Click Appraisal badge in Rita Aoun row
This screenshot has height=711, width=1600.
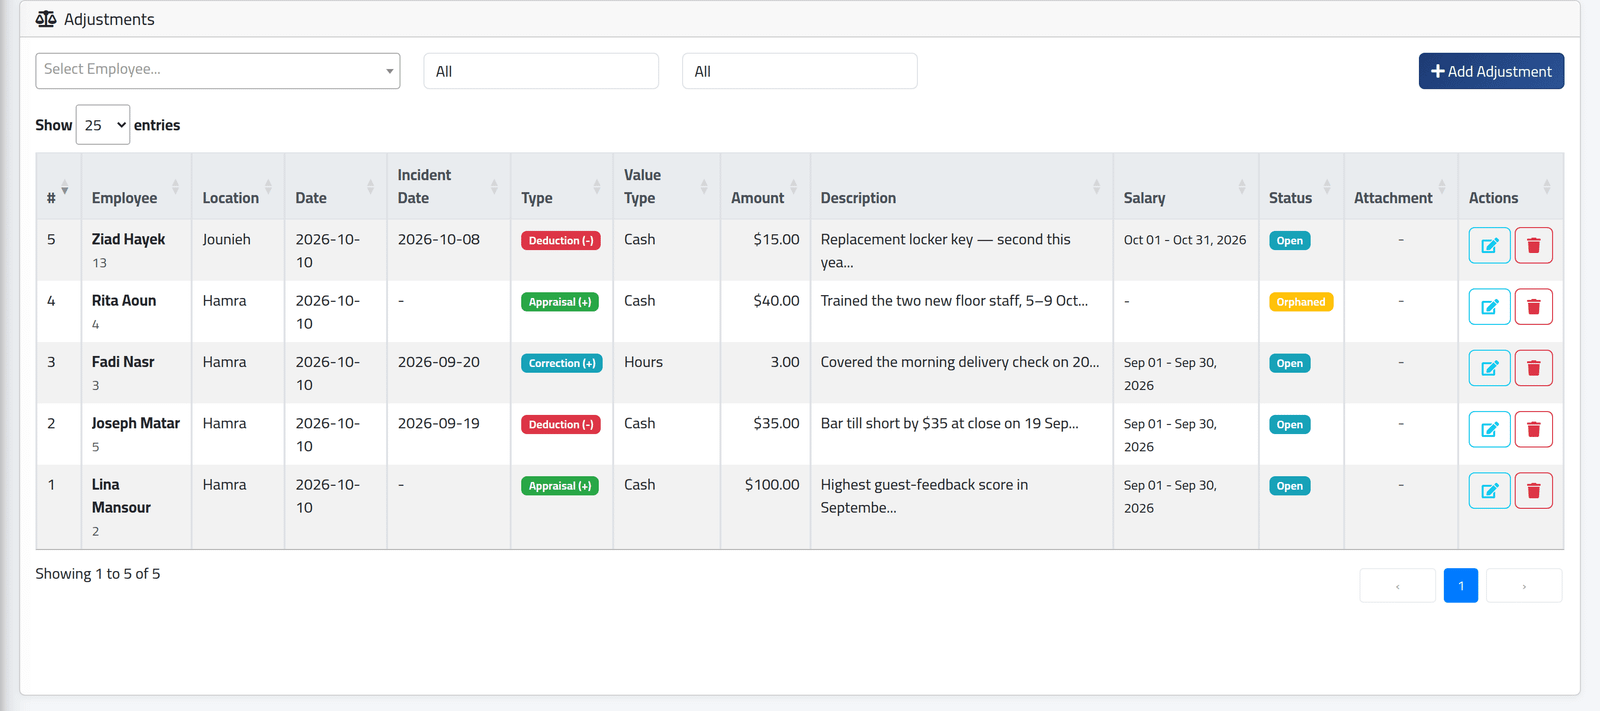pyautogui.click(x=560, y=302)
